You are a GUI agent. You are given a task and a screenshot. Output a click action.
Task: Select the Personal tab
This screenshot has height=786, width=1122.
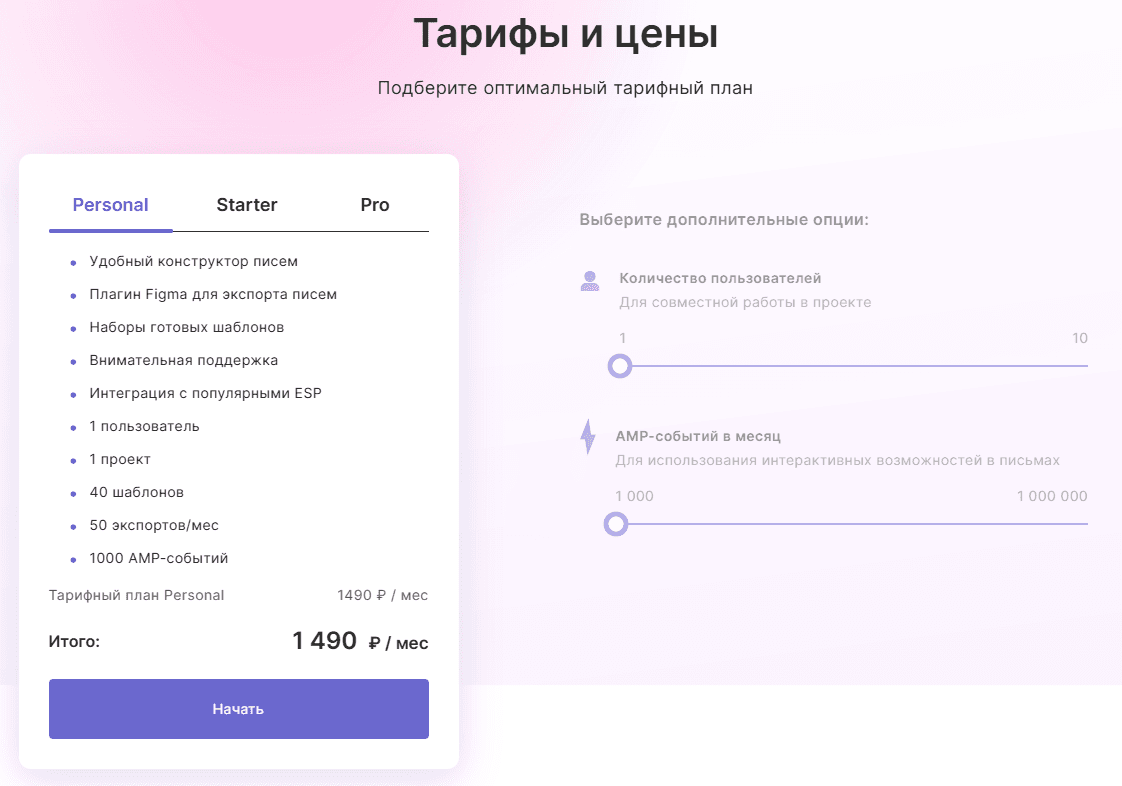tap(110, 205)
